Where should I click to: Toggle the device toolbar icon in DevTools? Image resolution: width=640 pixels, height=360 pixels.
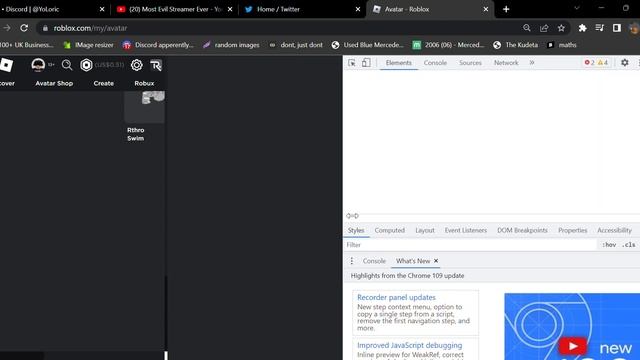click(x=366, y=62)
